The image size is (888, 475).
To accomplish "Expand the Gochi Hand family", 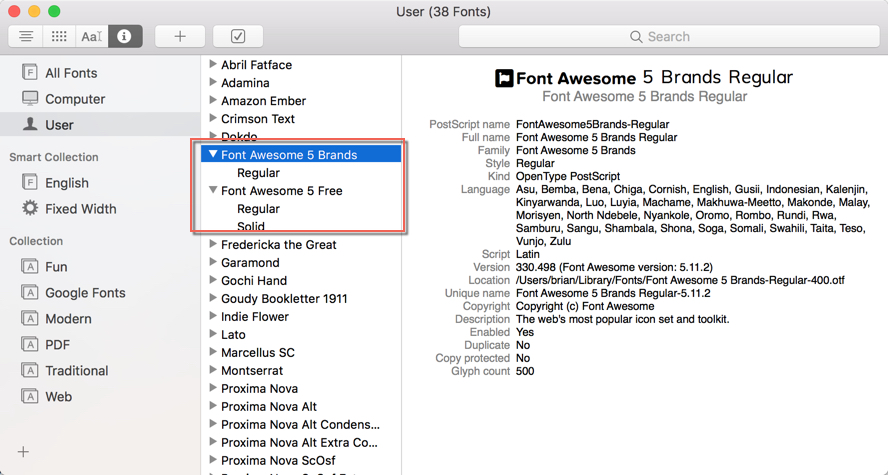I will click(213, 280).
